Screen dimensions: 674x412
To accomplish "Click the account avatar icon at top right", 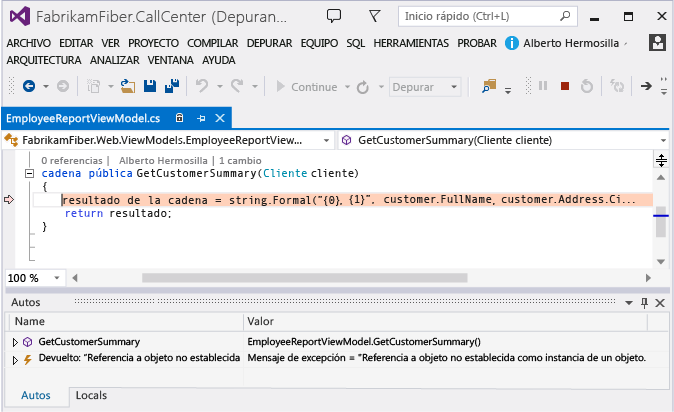I will (657, 43).
